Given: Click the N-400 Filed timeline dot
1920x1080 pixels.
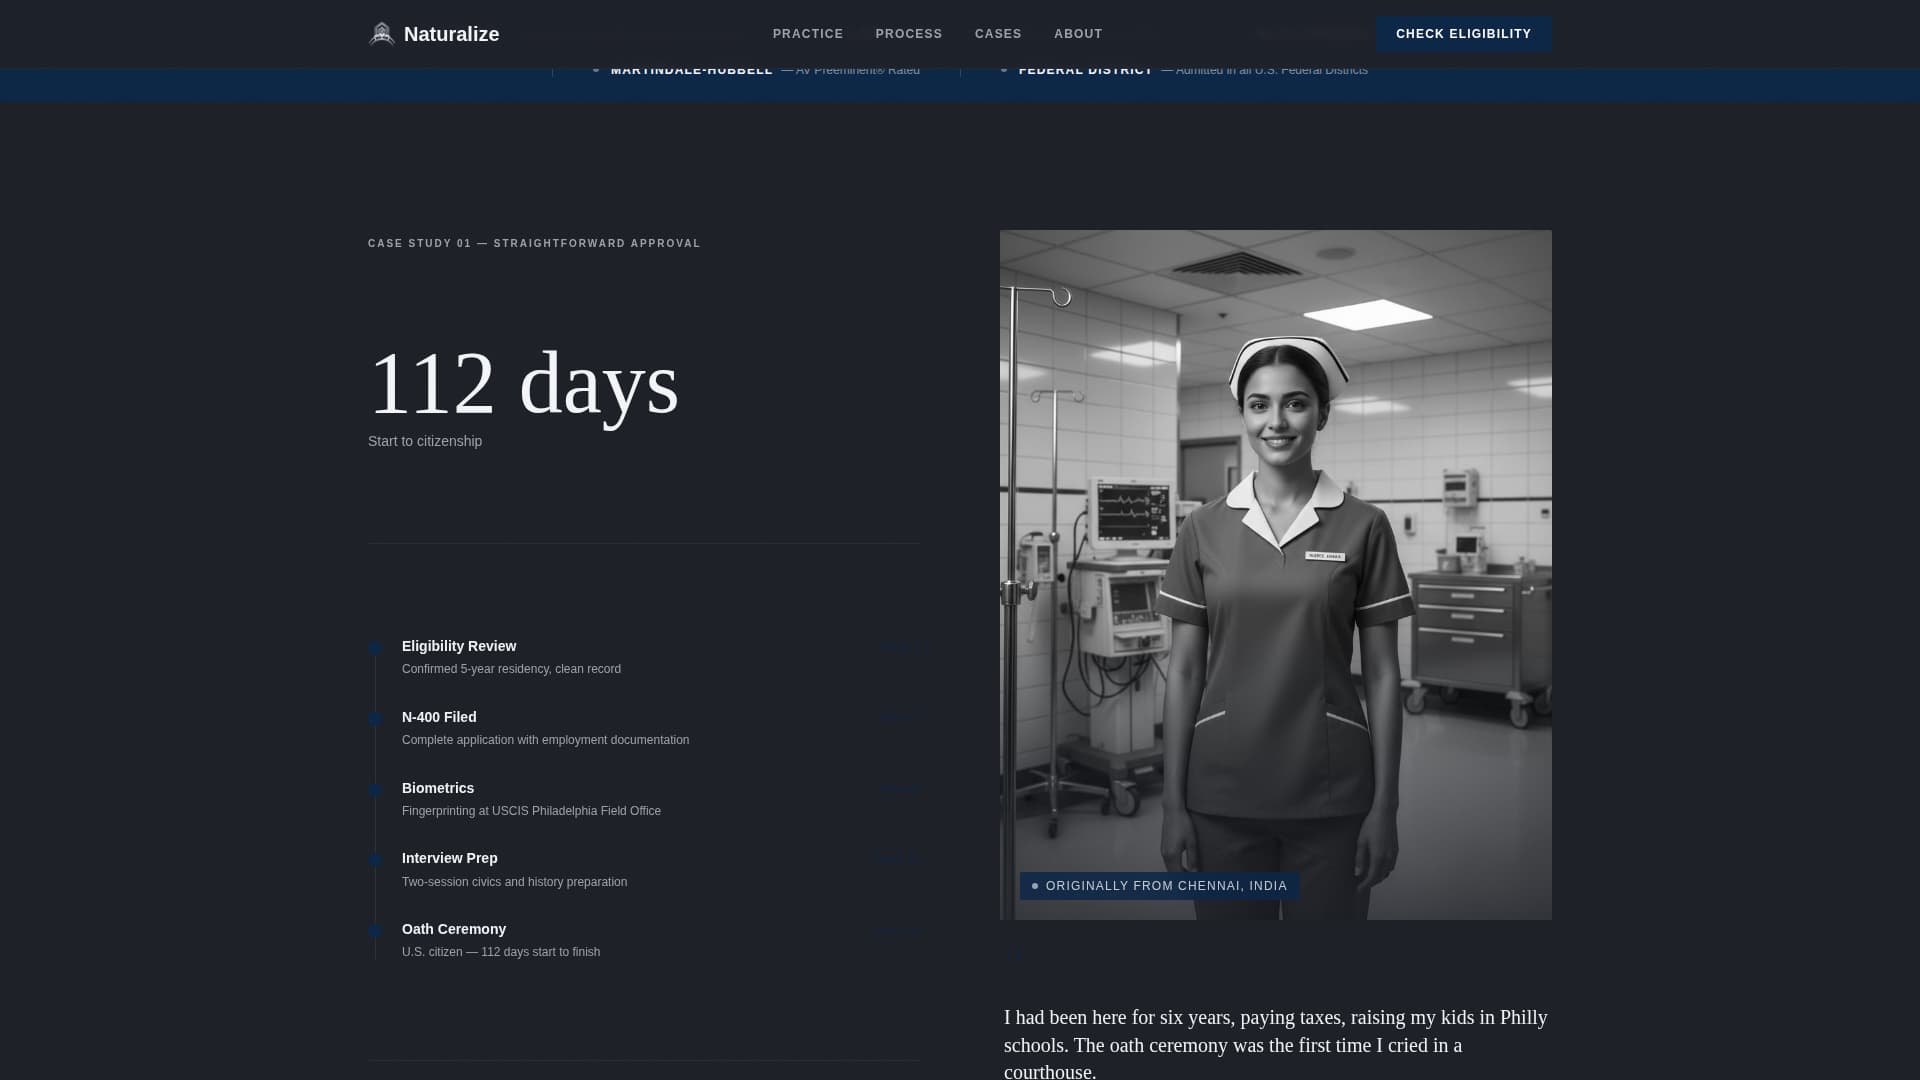Looking at the screenshot, I should (375, 719).
